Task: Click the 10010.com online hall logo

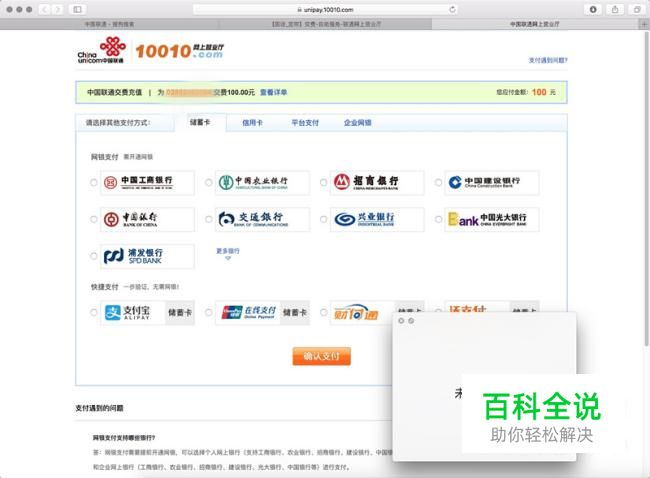Action: (x=179, y=51)
